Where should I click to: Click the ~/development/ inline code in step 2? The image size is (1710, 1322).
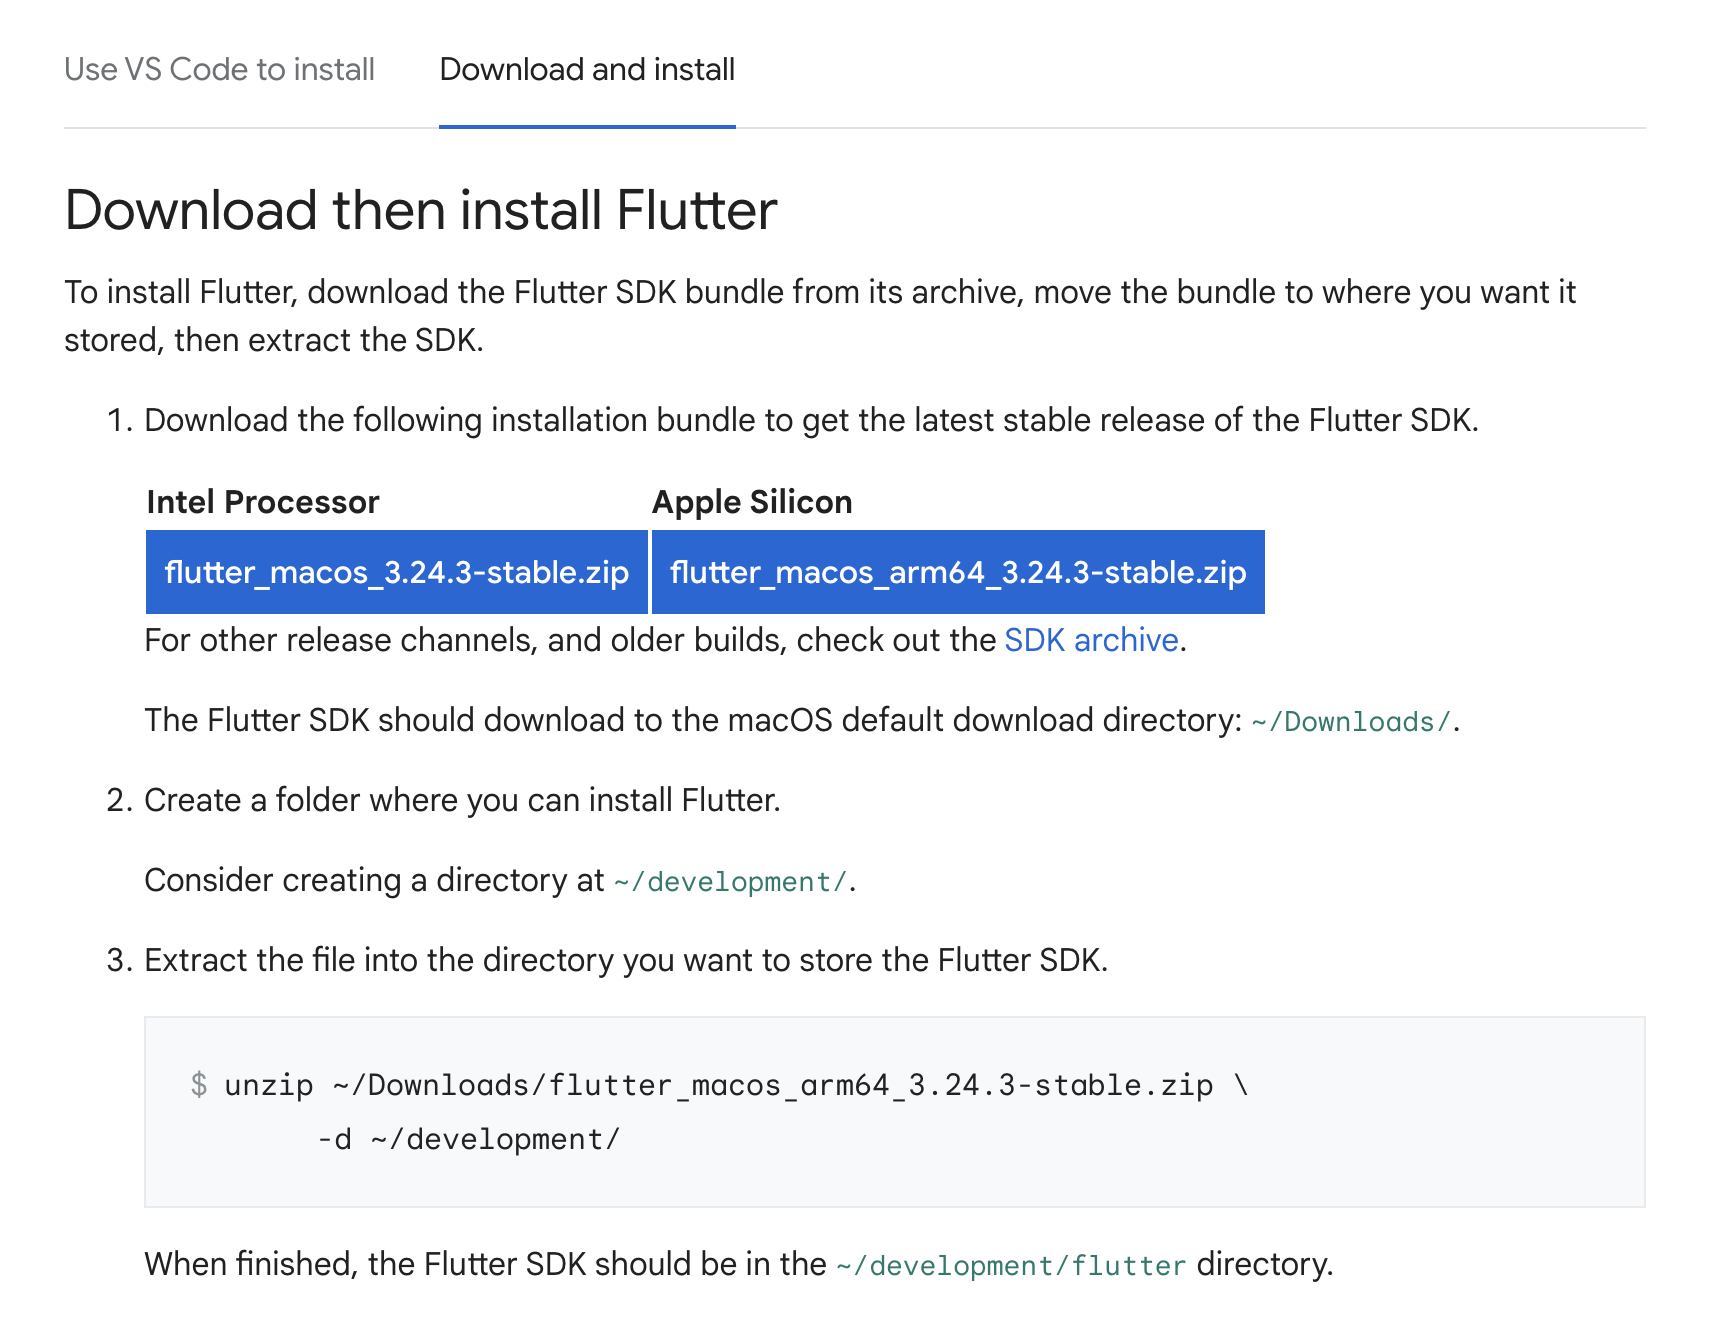(x=730, y=882)
